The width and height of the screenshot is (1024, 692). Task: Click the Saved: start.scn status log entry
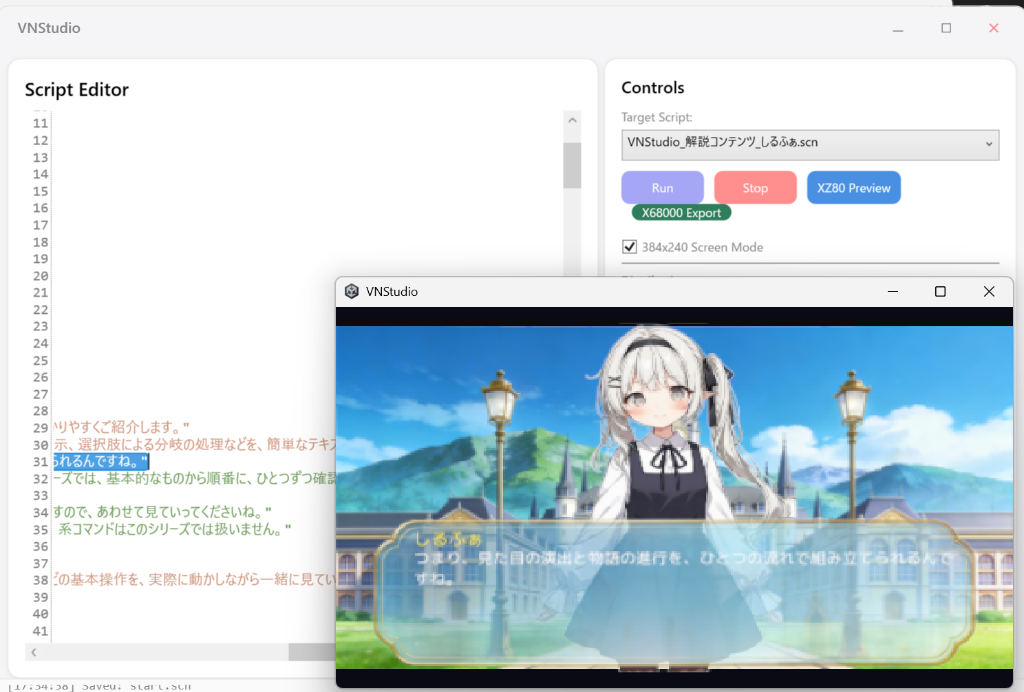(x=99, y=685)
